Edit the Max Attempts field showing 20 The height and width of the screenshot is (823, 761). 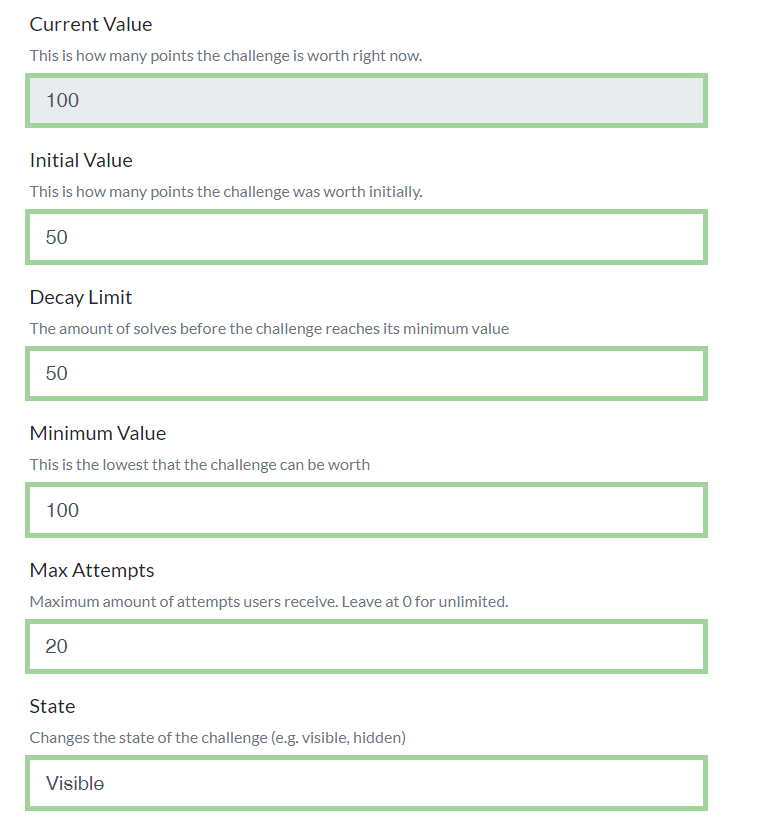[x=366, y=646]
